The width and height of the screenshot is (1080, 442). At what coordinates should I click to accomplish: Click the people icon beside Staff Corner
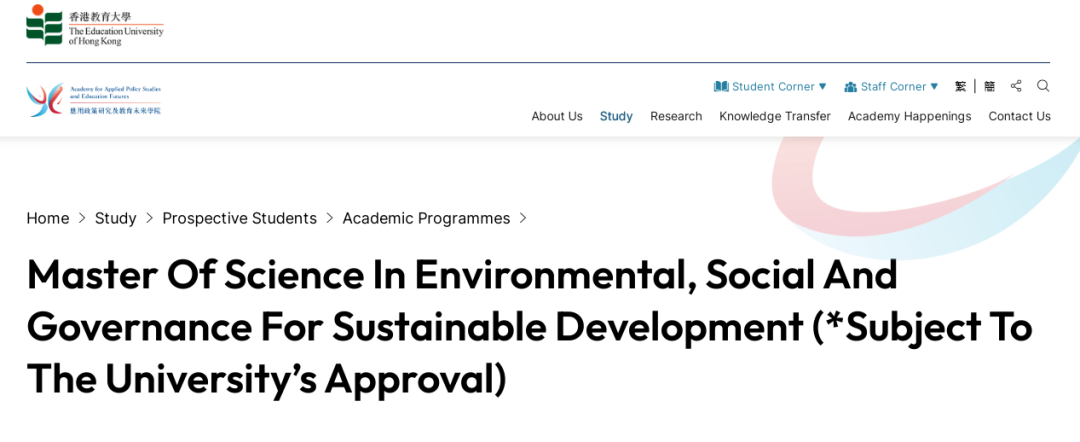click(x=851, y=86)
